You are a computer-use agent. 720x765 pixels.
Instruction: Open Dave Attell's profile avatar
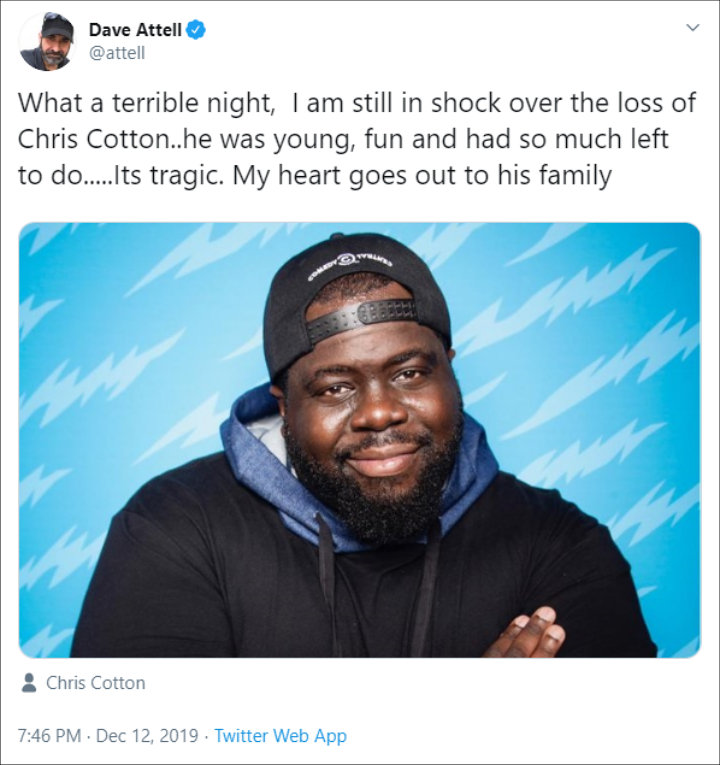click(46, 41)
